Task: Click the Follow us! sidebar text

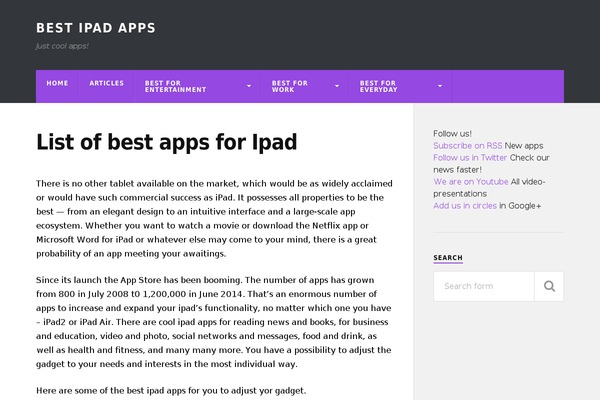Action: 452,134
